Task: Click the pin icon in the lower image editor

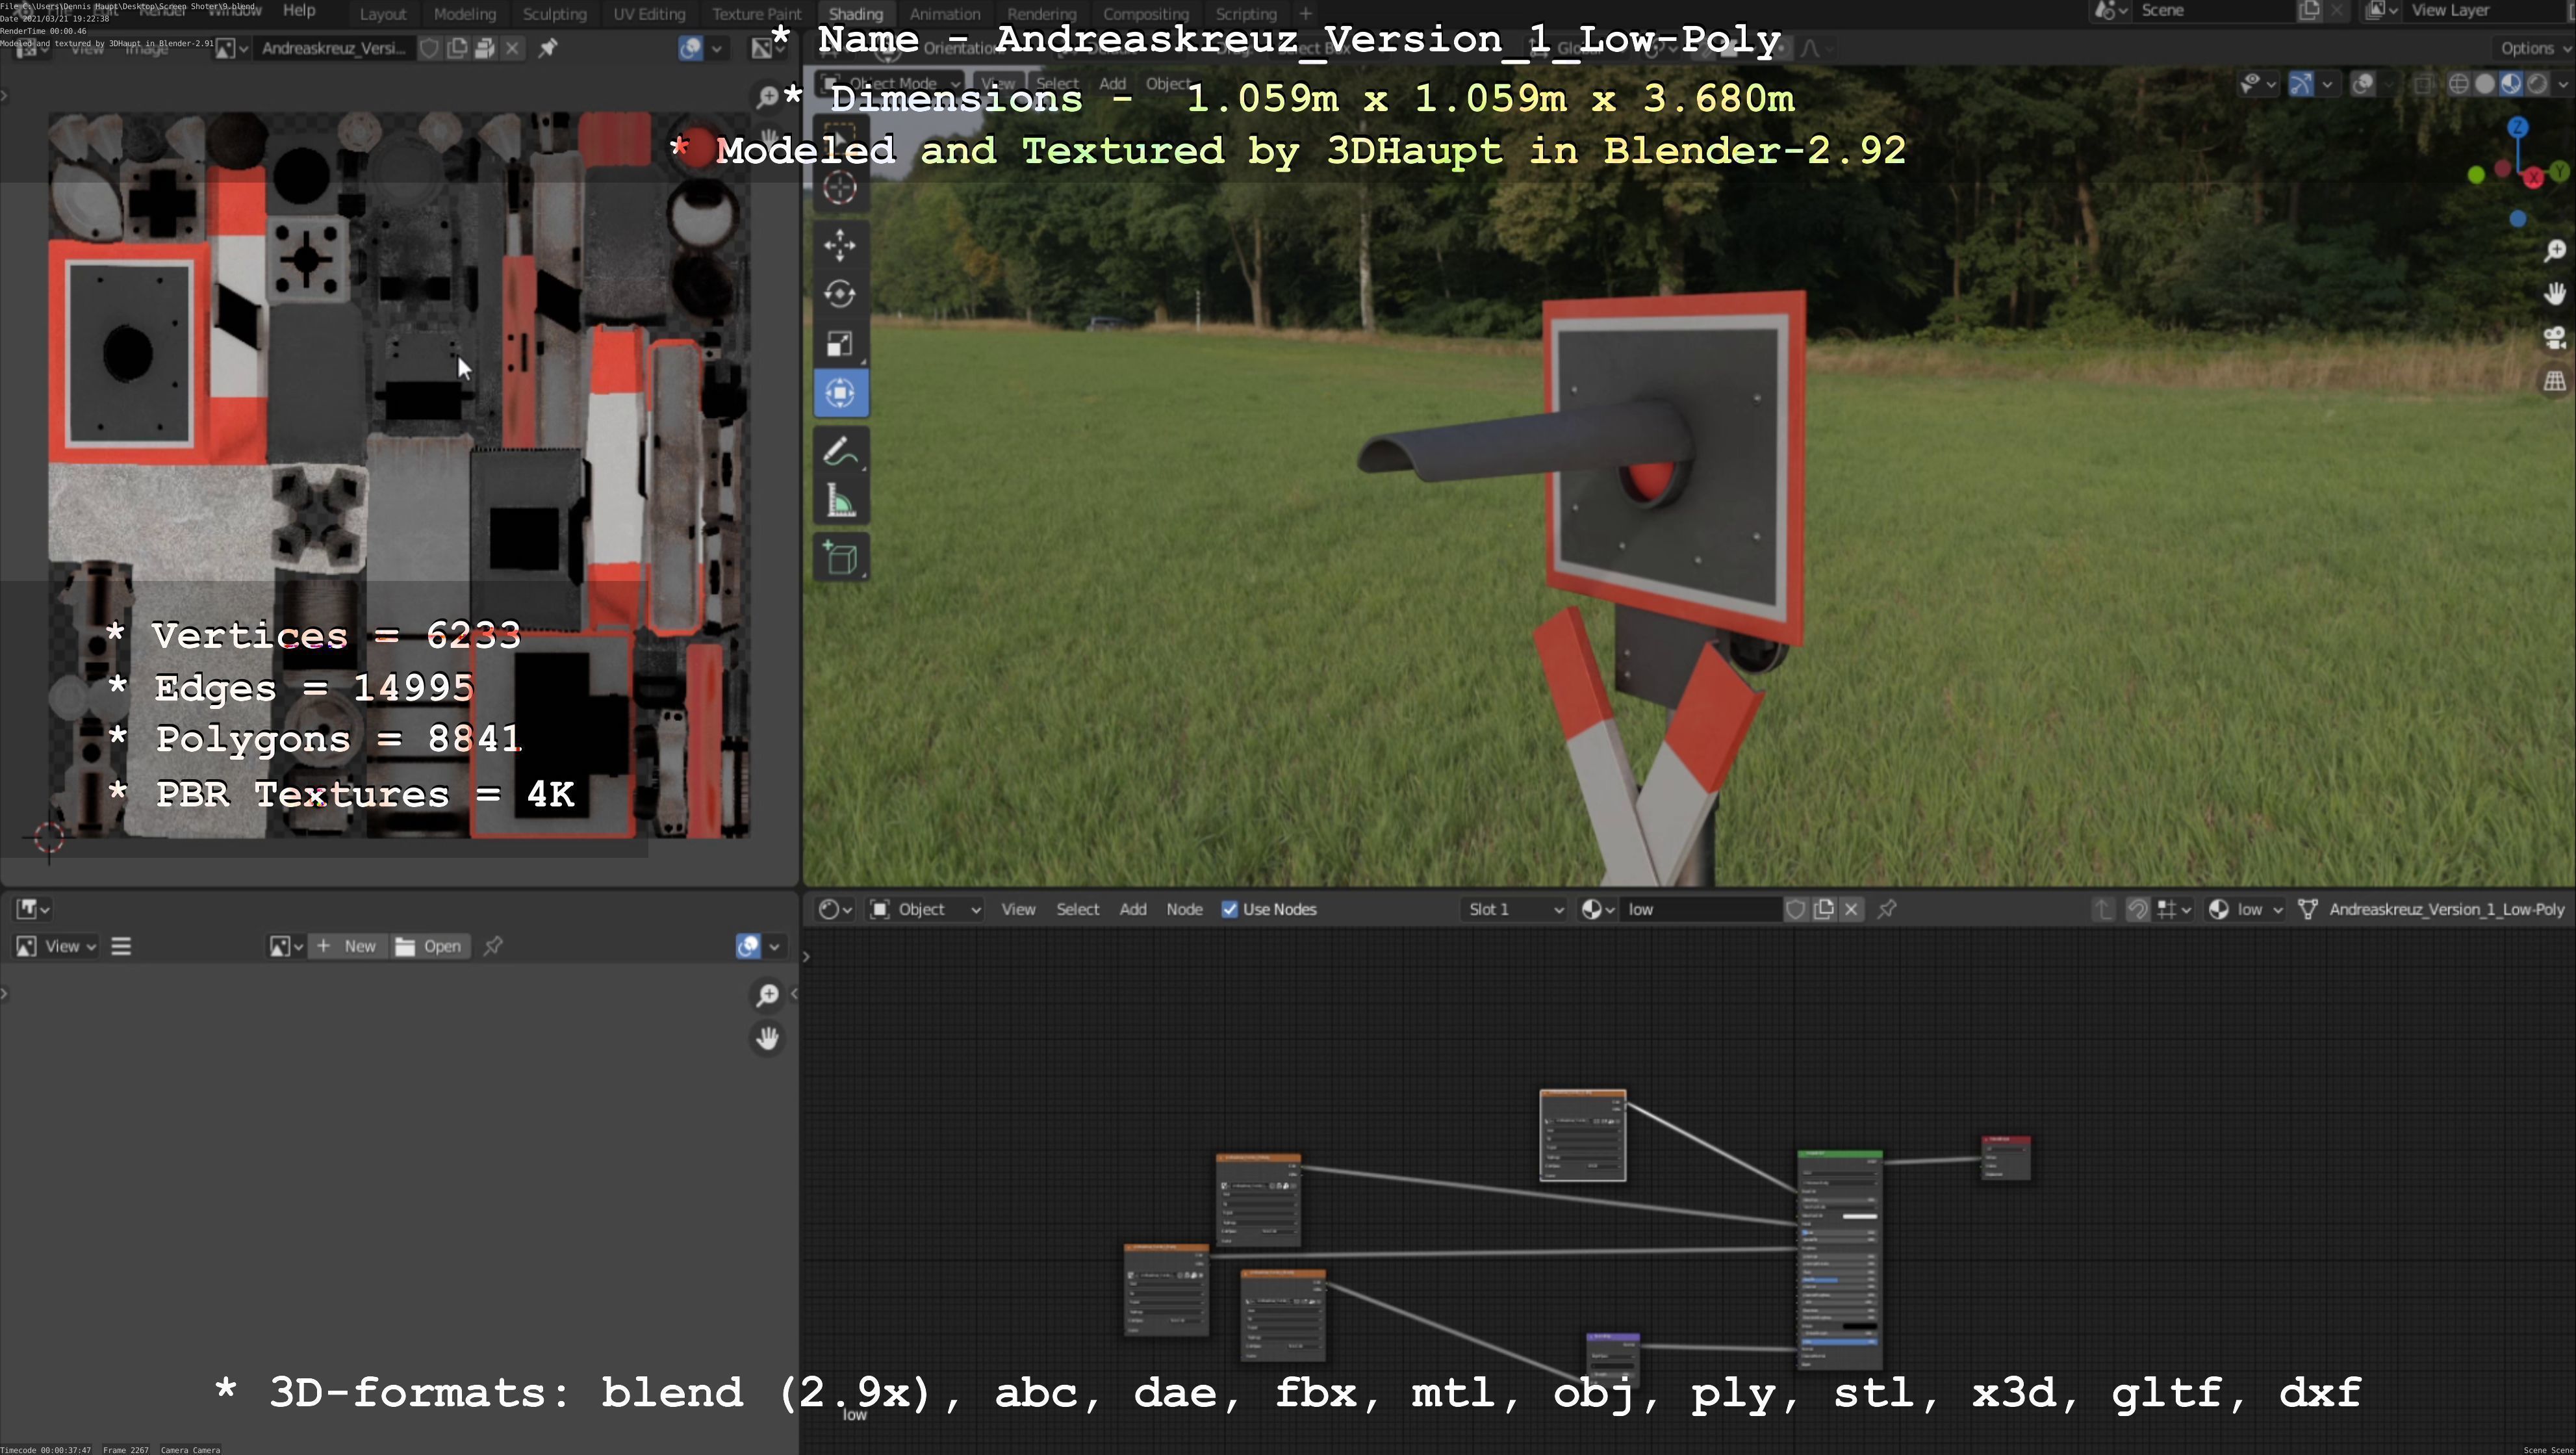Action: pos(493,946)
